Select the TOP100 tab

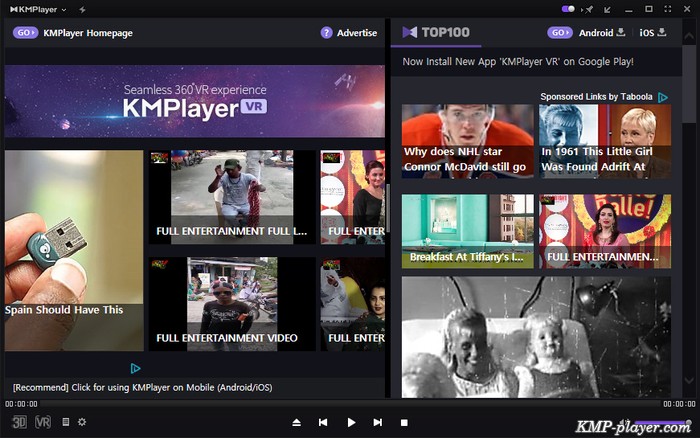(x=436, y=33)
